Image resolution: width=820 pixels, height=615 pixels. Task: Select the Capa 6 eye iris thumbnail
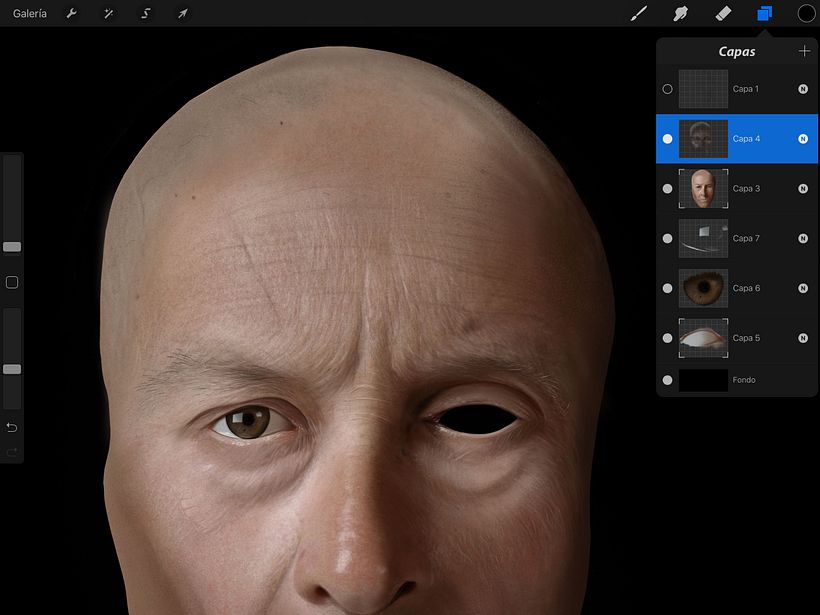tap(703, 288)
